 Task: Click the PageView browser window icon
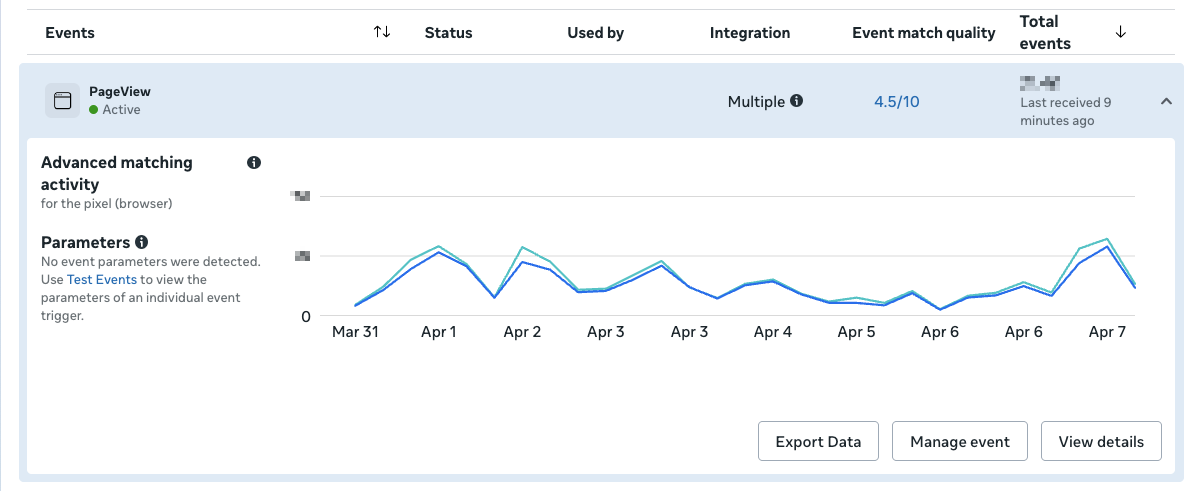point(62,100)
